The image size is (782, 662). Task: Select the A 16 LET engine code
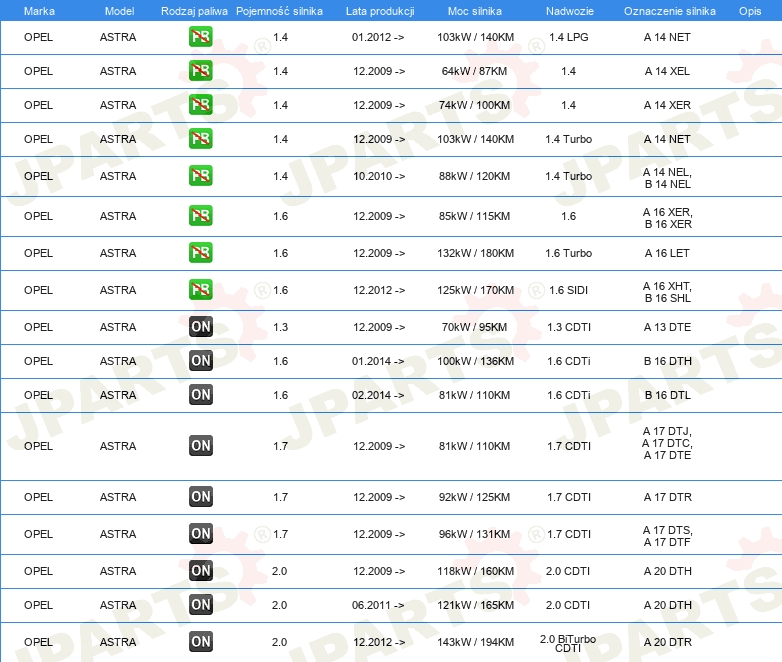667,253
